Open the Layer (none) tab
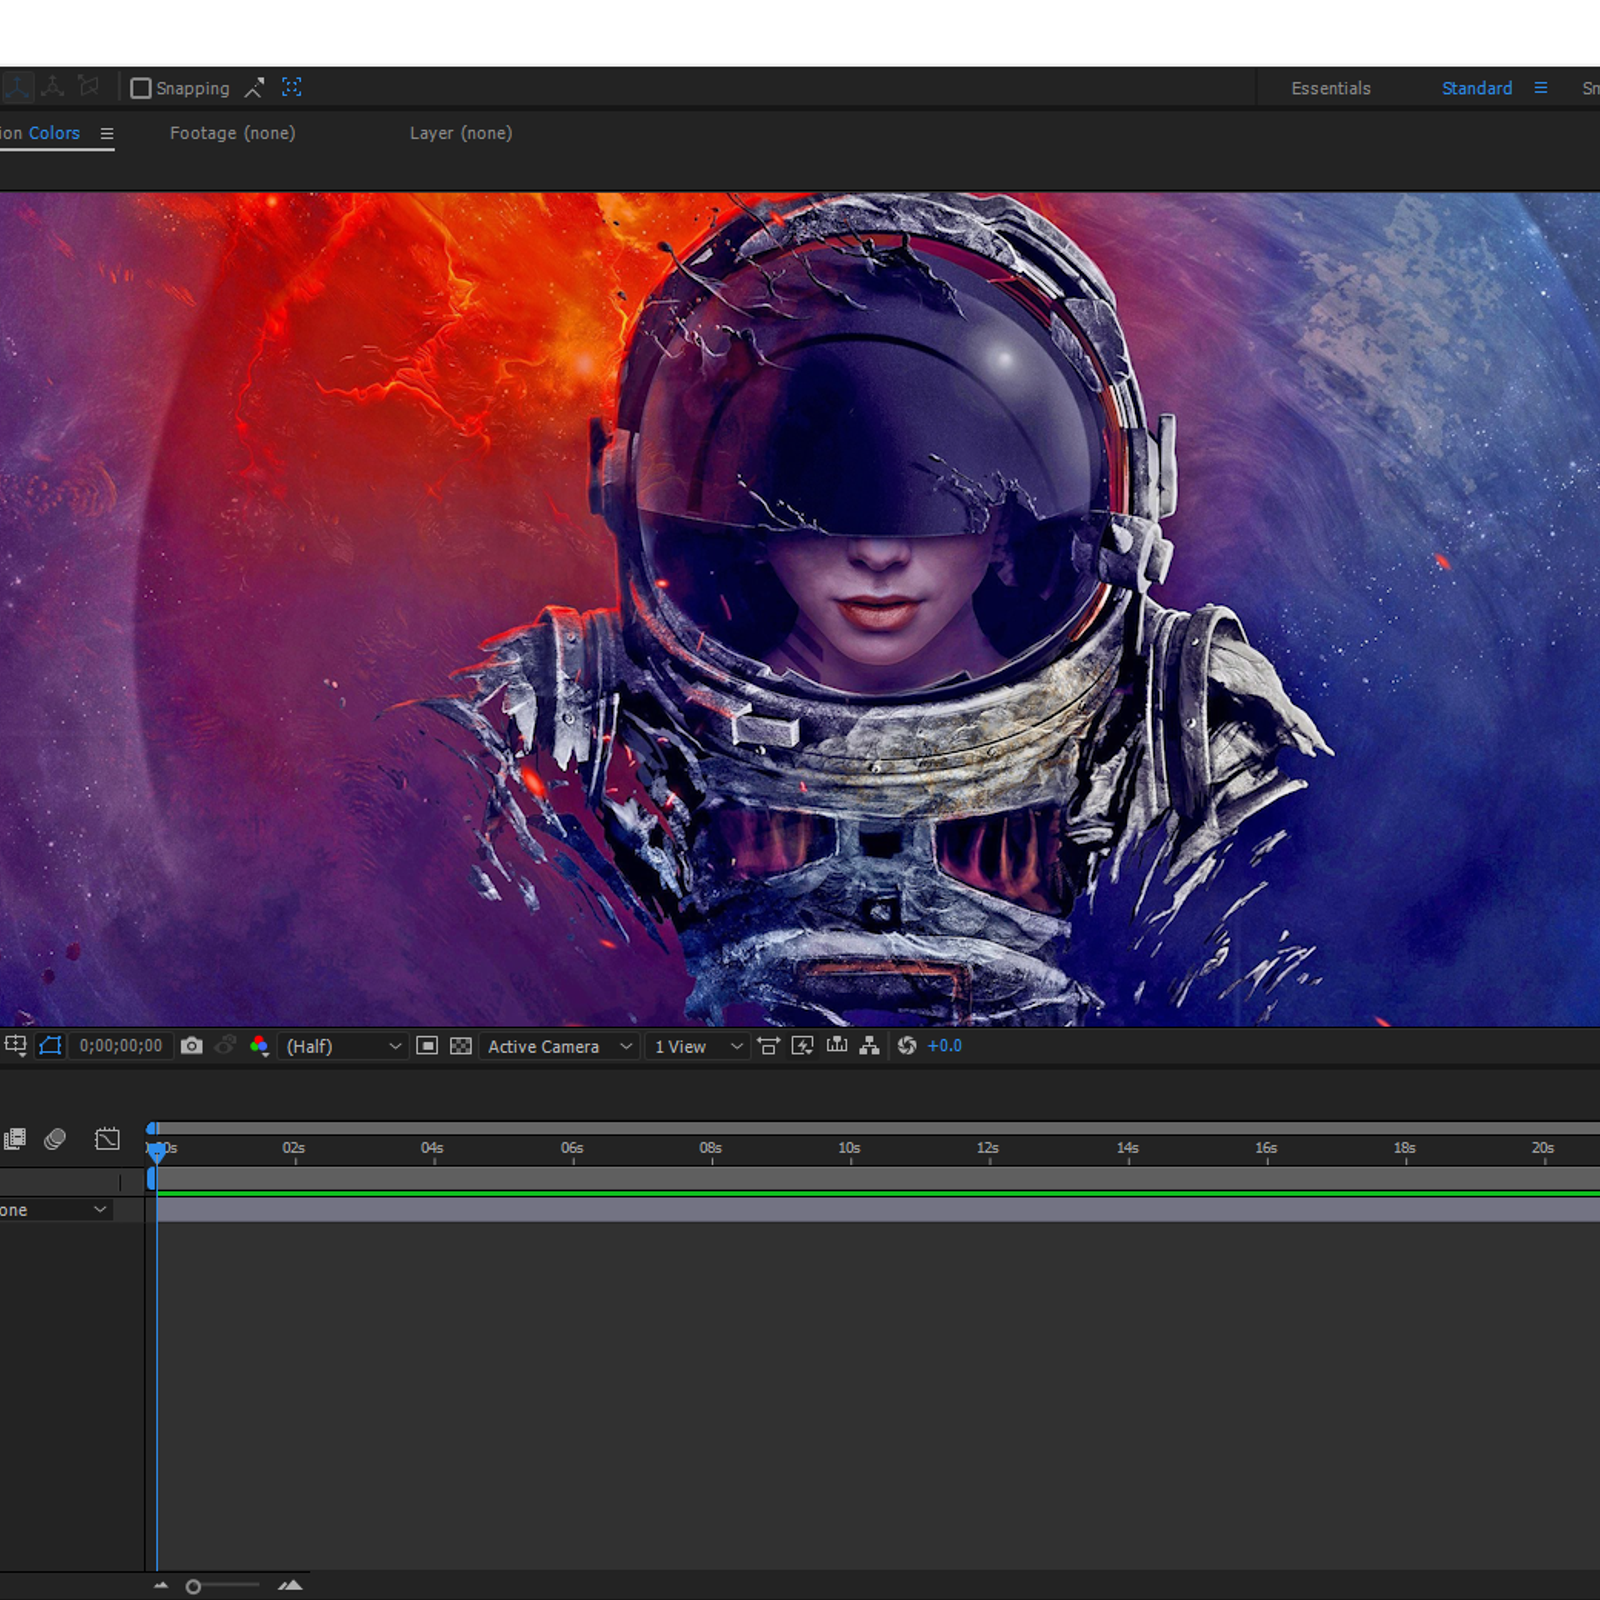The height and width of the screenshot is (1600, 1600). click(x=460, y=133)
